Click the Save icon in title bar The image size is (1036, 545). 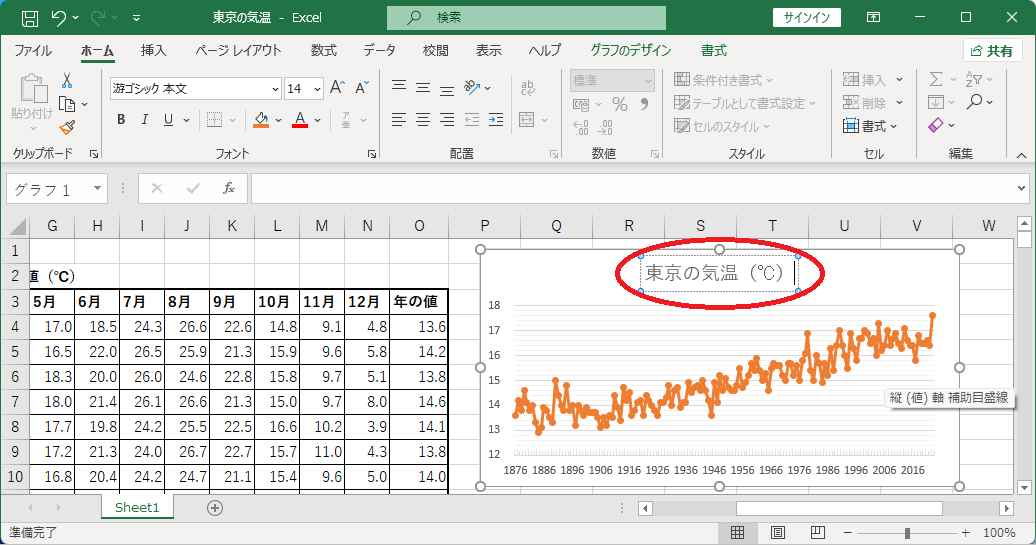coord(30,18)
